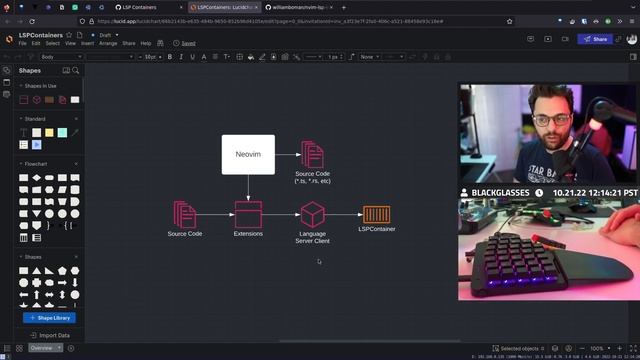Open the line width stepper

click(x=335, y=57)
